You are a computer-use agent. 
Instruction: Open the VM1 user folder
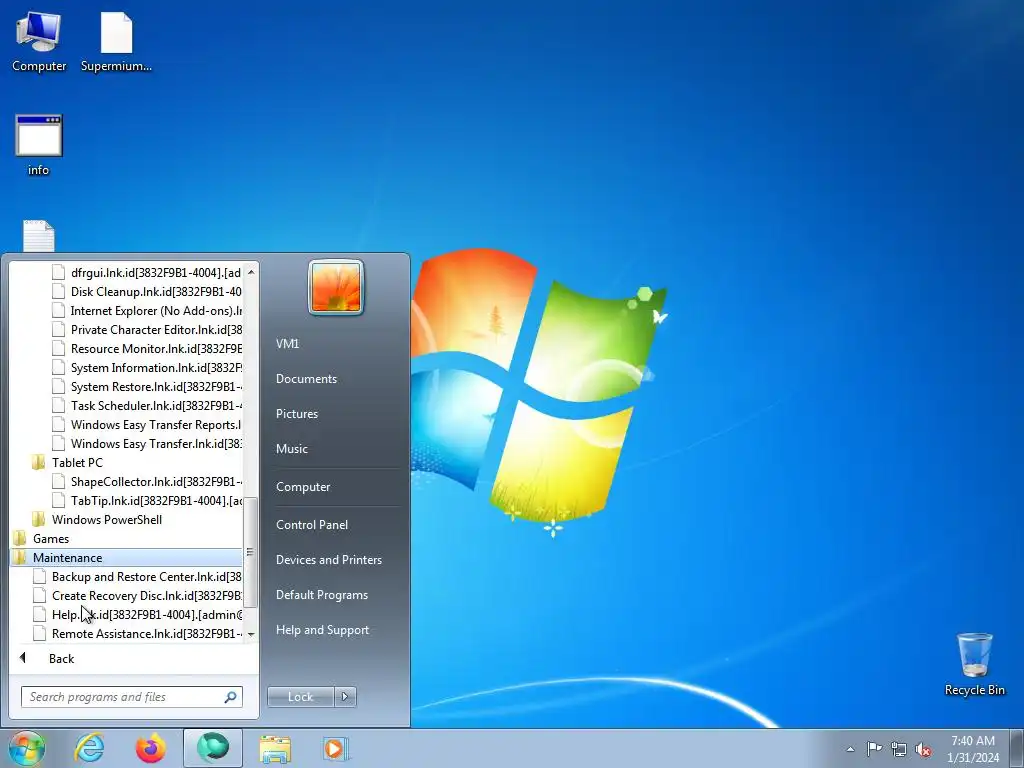point(287,344)
